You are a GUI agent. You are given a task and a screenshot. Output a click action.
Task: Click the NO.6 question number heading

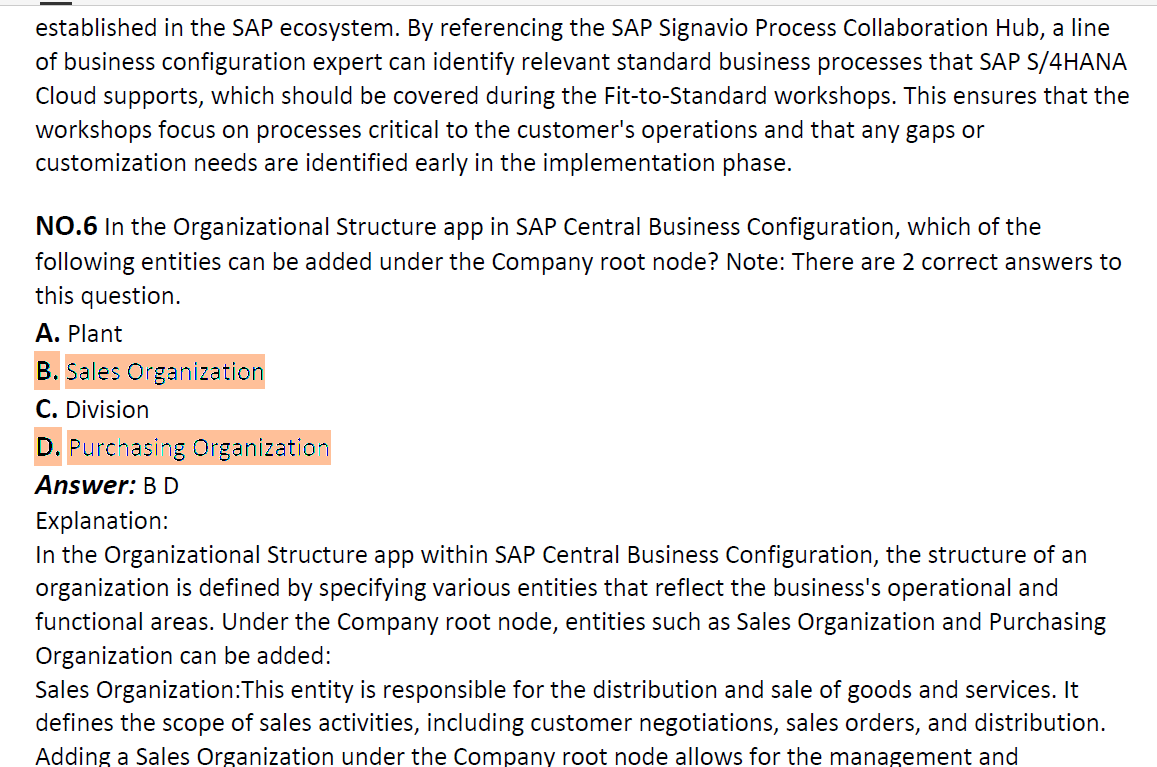[x=66, y=226]
